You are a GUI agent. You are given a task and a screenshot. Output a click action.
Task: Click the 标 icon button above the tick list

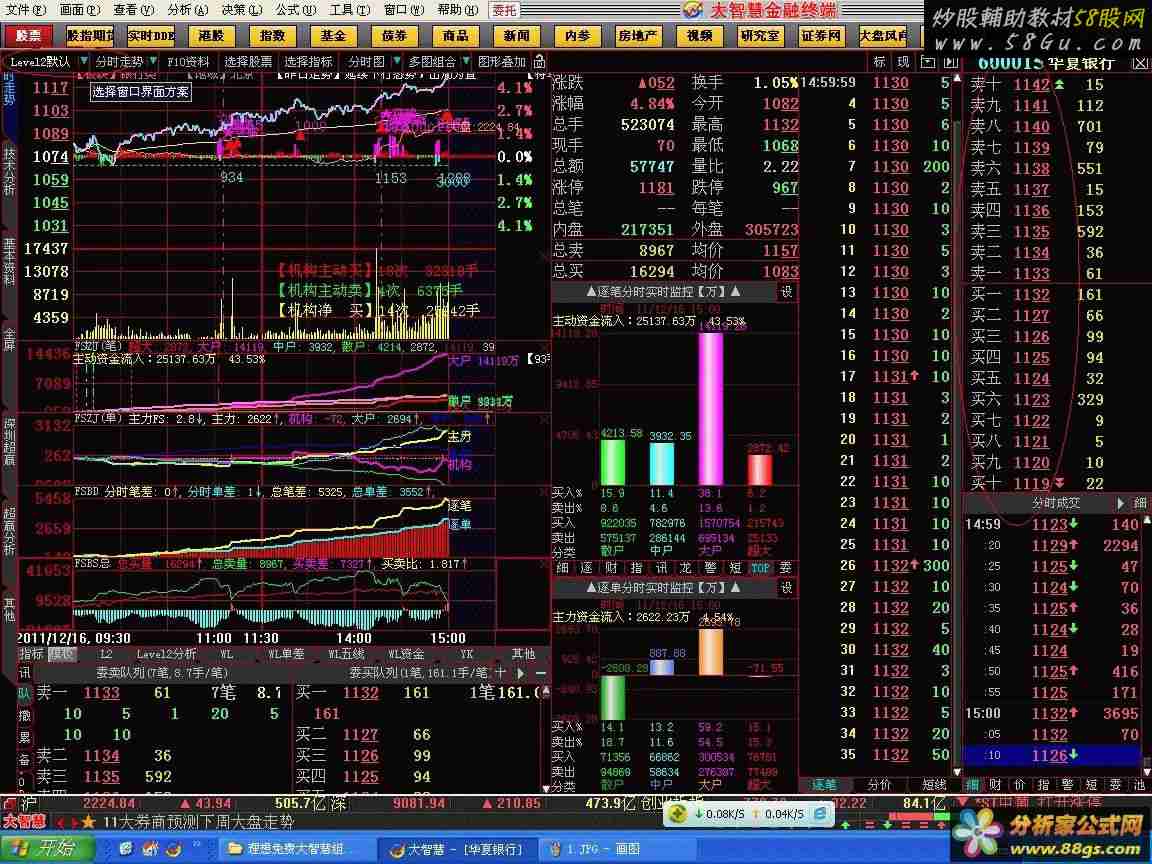(x=879, y=62)
